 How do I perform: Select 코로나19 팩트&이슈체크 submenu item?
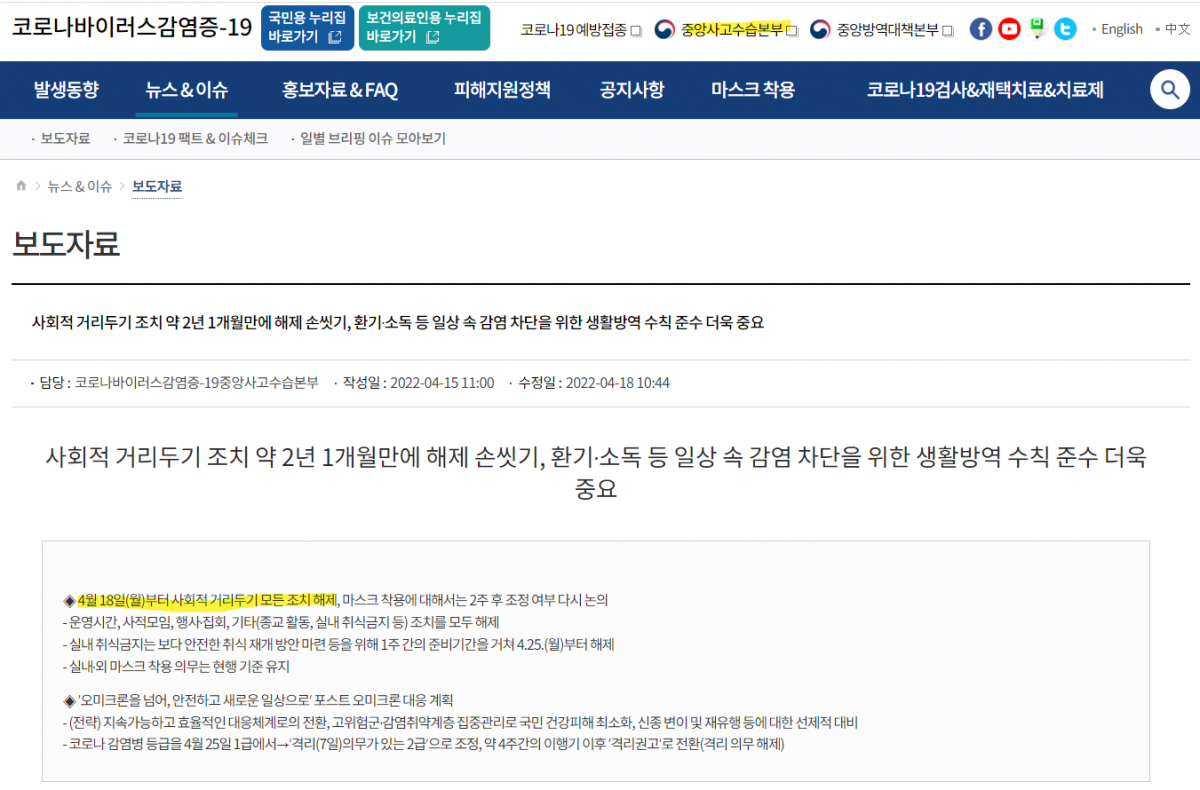195,139
